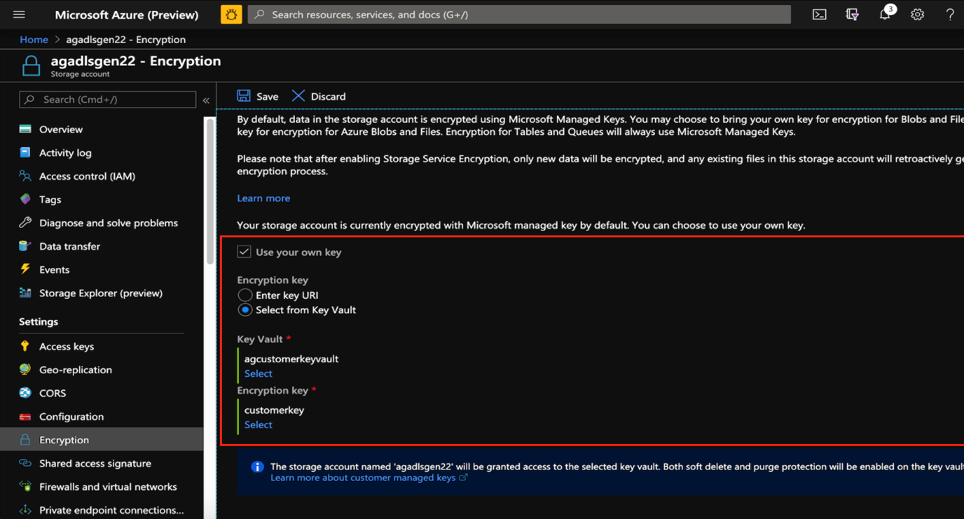
Task: Click the Save disk icon
Action: coord(243,96)
